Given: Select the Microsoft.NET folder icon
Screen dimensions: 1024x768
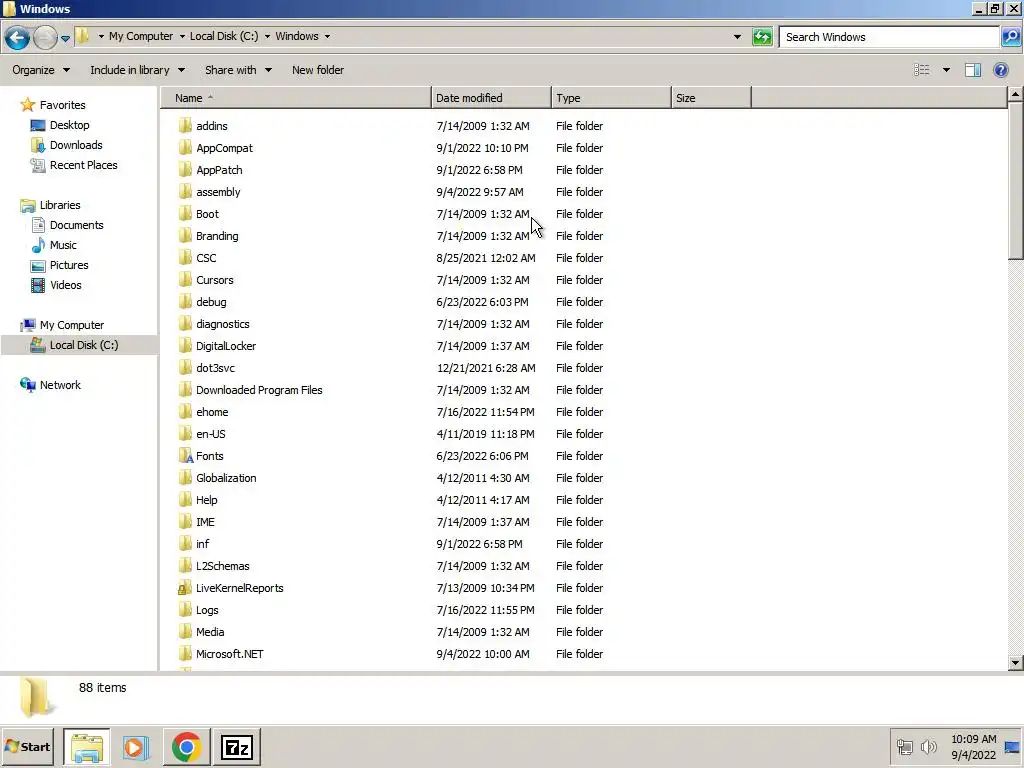Looking at the screenshot, I should click(x=185, y=654).
